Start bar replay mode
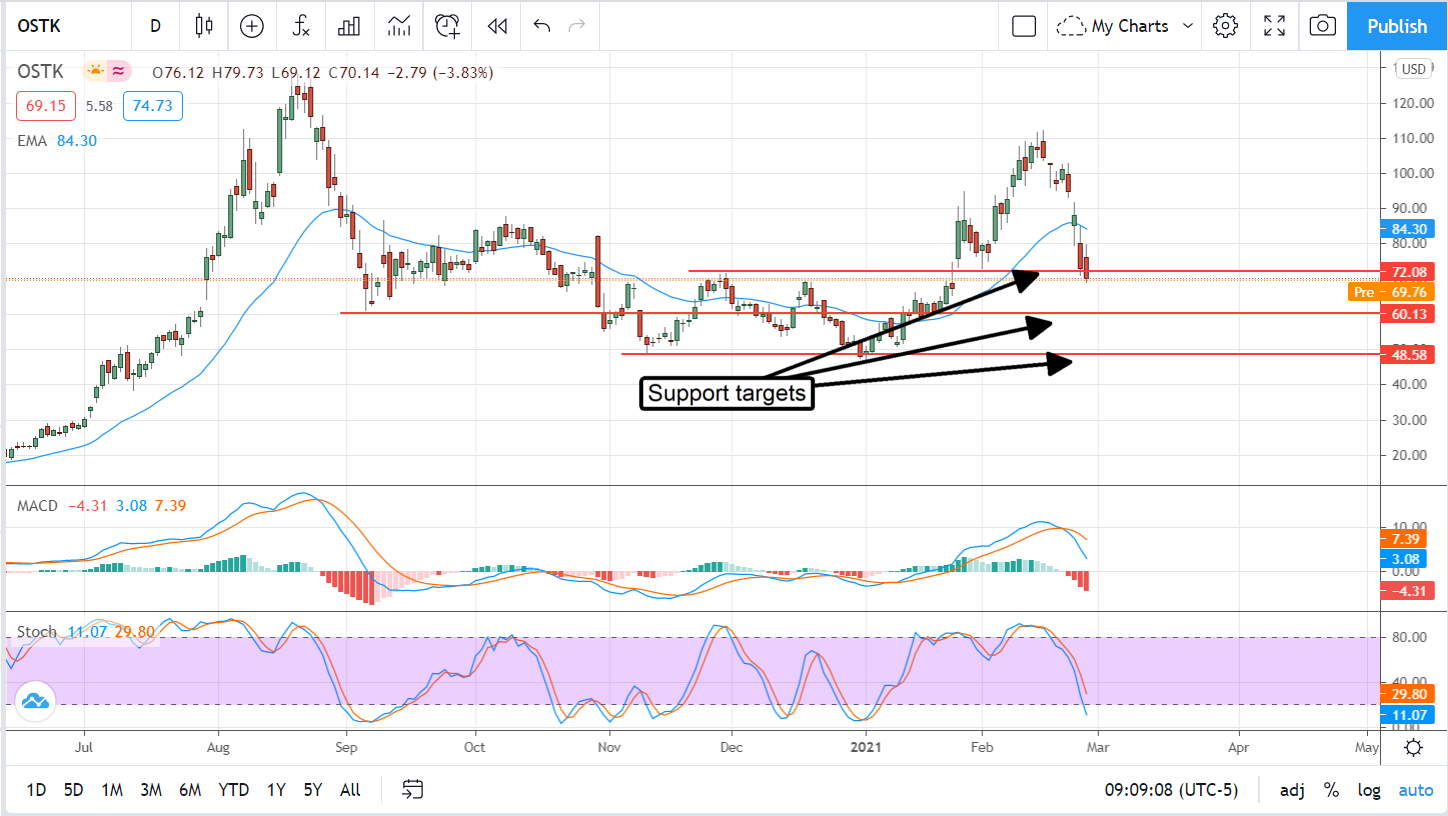The image size is (1448, 816). pos(497,26)
